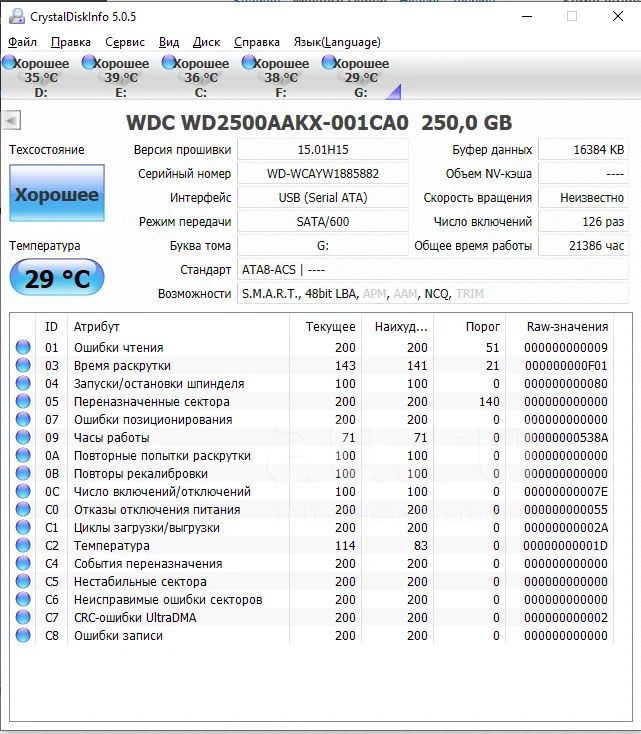Click status orb for Ошибки позиционирования
The height and width of the screenshot is (734, 641).
pyautogui.click(x=23, y=419)
